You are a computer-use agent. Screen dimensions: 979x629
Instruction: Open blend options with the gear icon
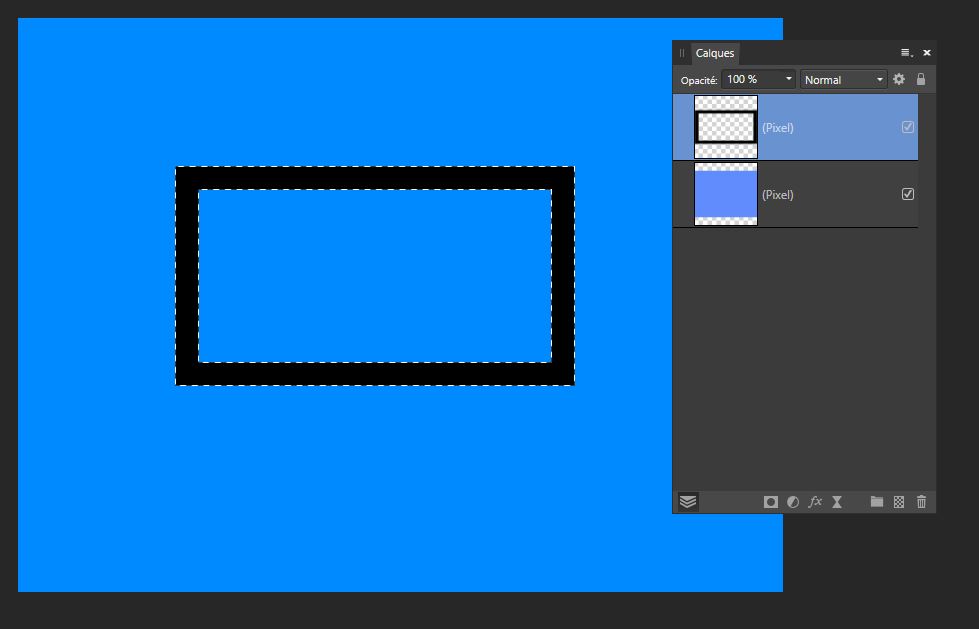(899, 79)
